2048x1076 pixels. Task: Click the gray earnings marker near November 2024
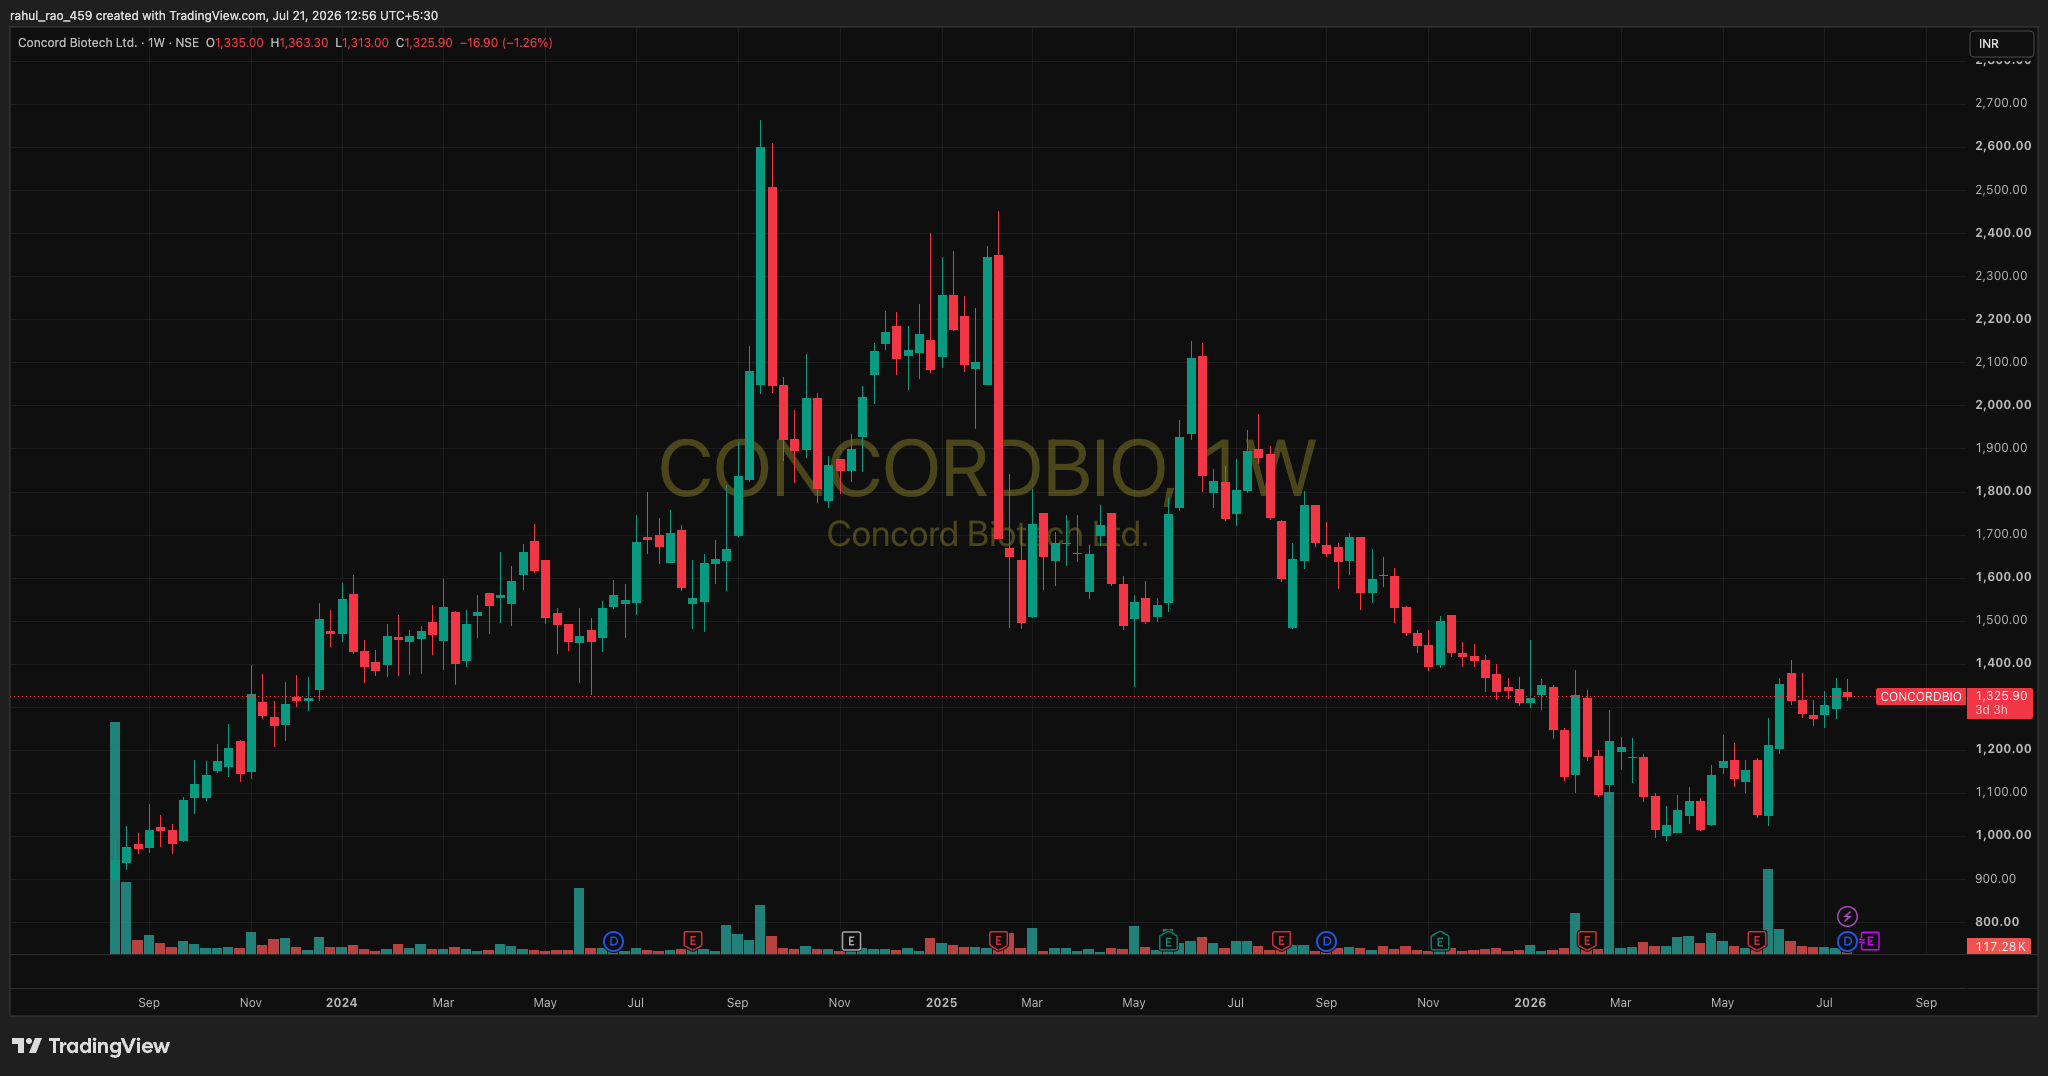851,941
